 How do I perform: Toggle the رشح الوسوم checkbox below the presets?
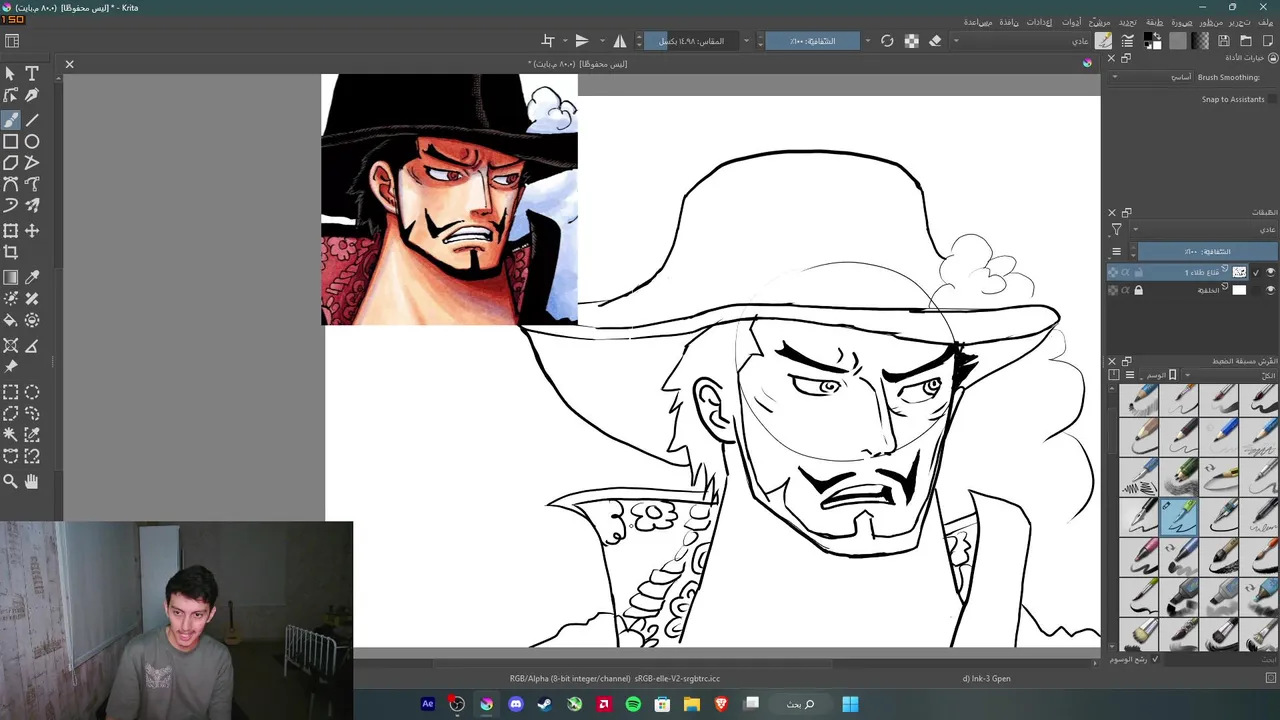click(x=1156, y=659)
